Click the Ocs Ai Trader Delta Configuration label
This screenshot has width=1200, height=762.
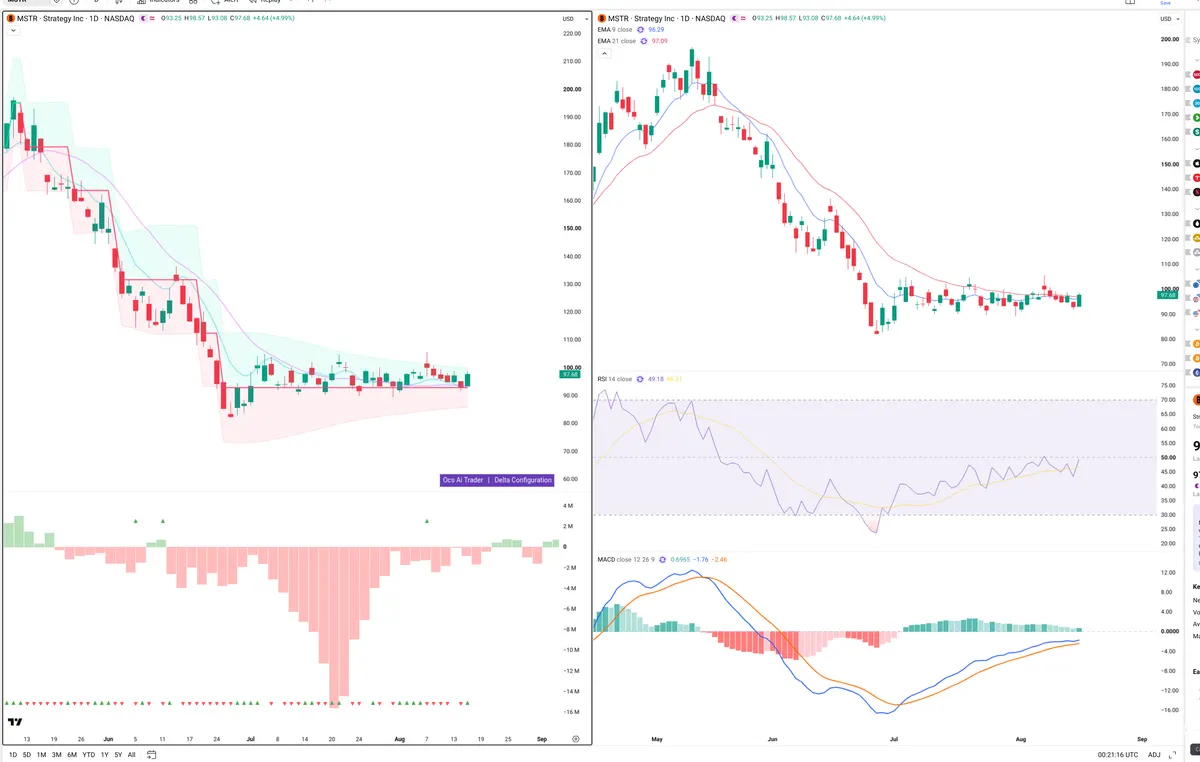tap(497, 480)
